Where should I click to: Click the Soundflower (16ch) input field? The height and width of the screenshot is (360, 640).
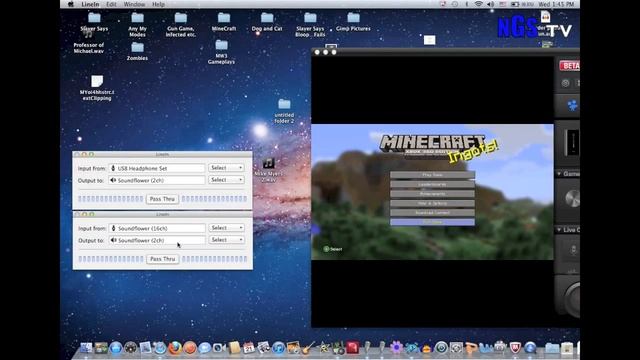[157, 228]
